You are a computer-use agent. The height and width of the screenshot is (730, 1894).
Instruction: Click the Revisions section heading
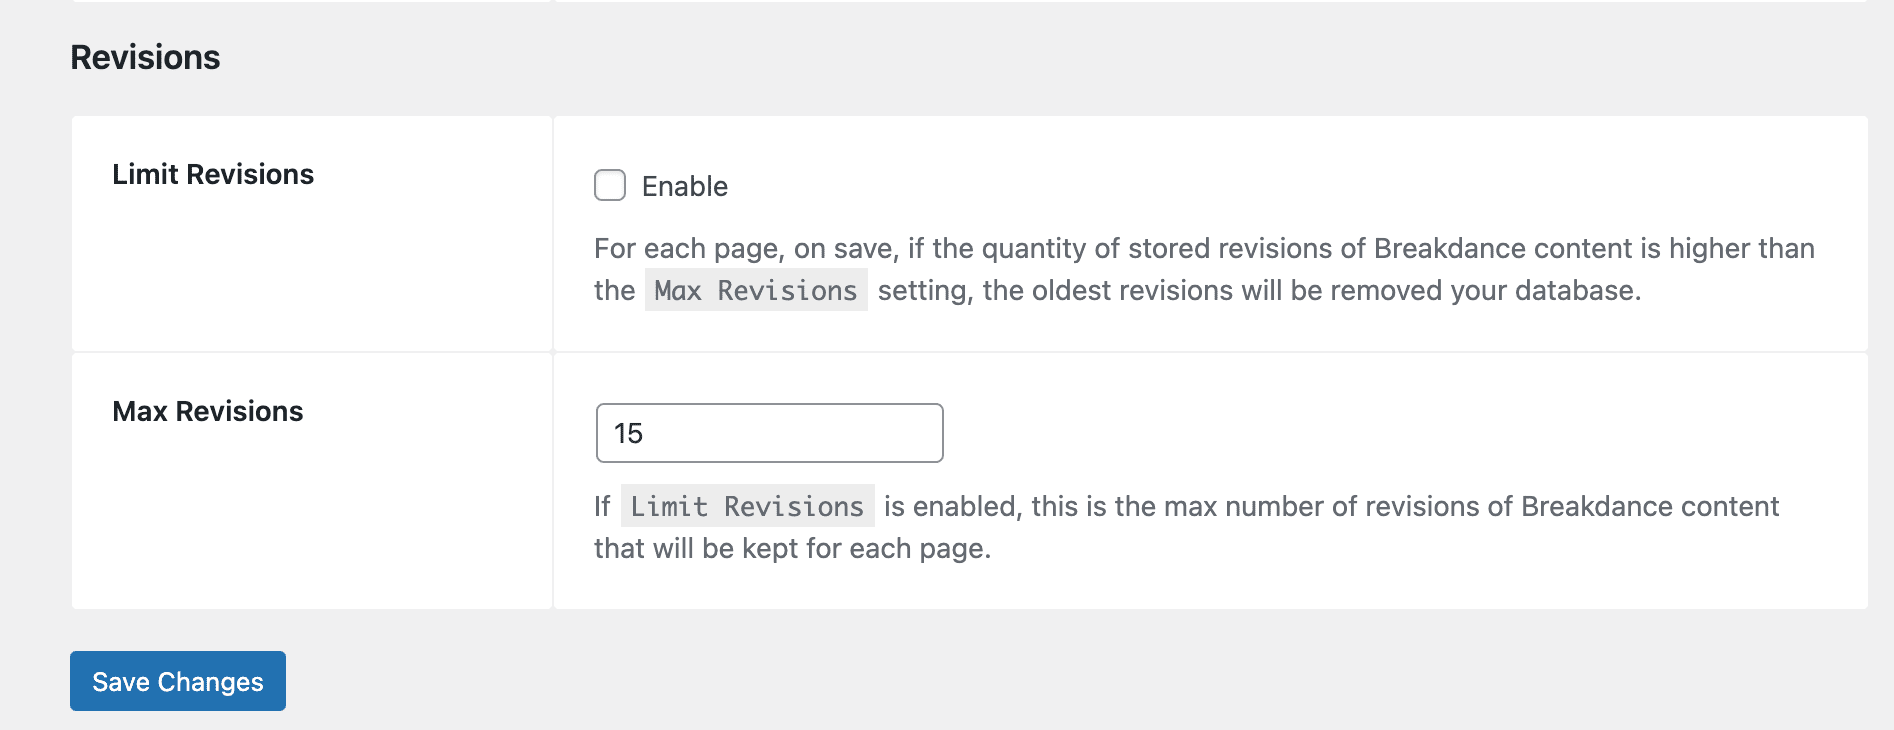pos(145,58)
